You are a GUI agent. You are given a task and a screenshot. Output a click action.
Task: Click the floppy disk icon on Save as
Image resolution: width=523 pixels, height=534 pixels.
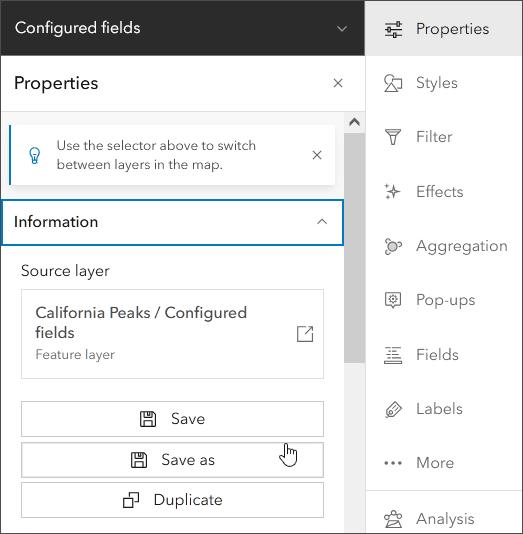tap(139, 460)
